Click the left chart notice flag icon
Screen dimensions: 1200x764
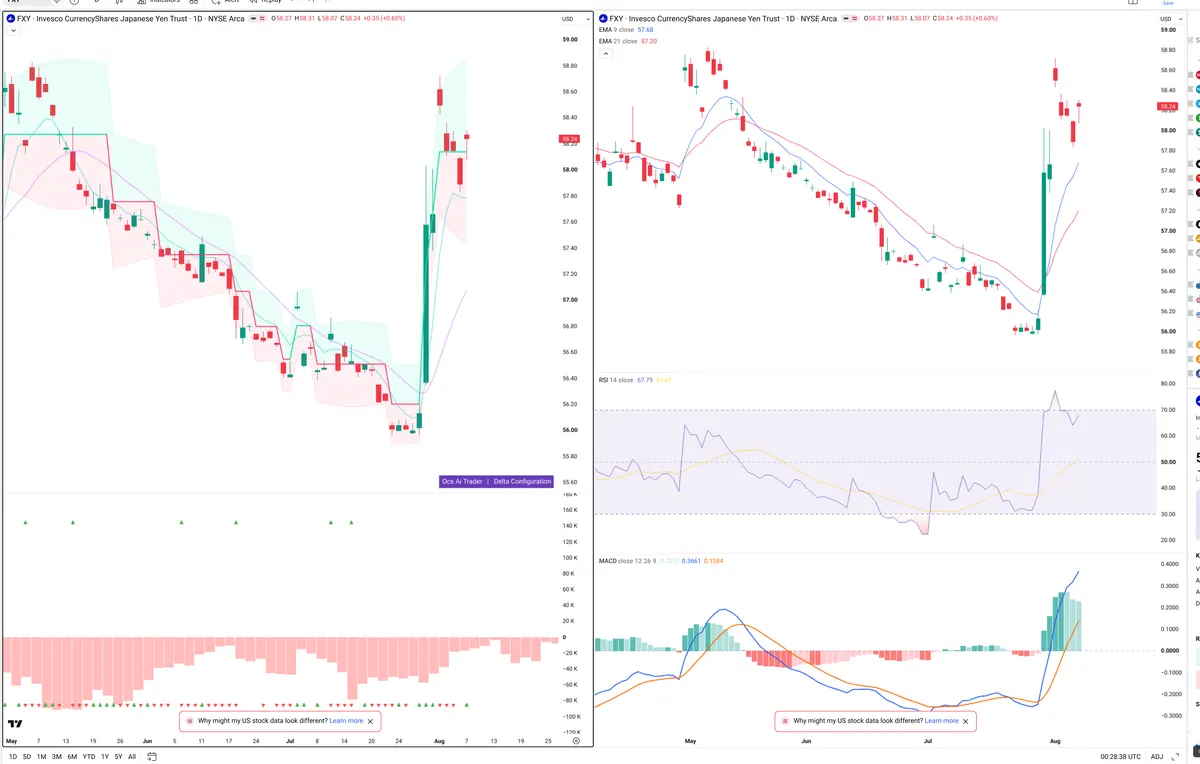point(190,721)
